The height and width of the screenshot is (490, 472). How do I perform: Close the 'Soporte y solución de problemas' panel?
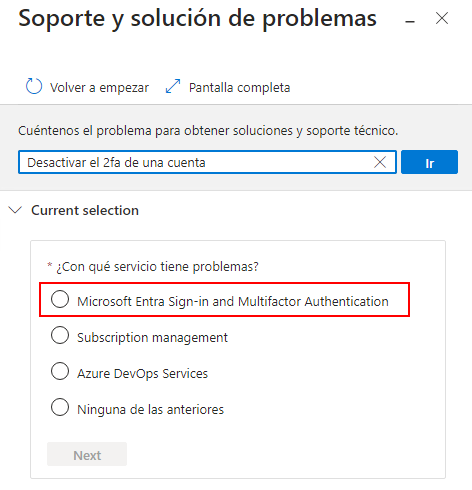pos(442,18)
